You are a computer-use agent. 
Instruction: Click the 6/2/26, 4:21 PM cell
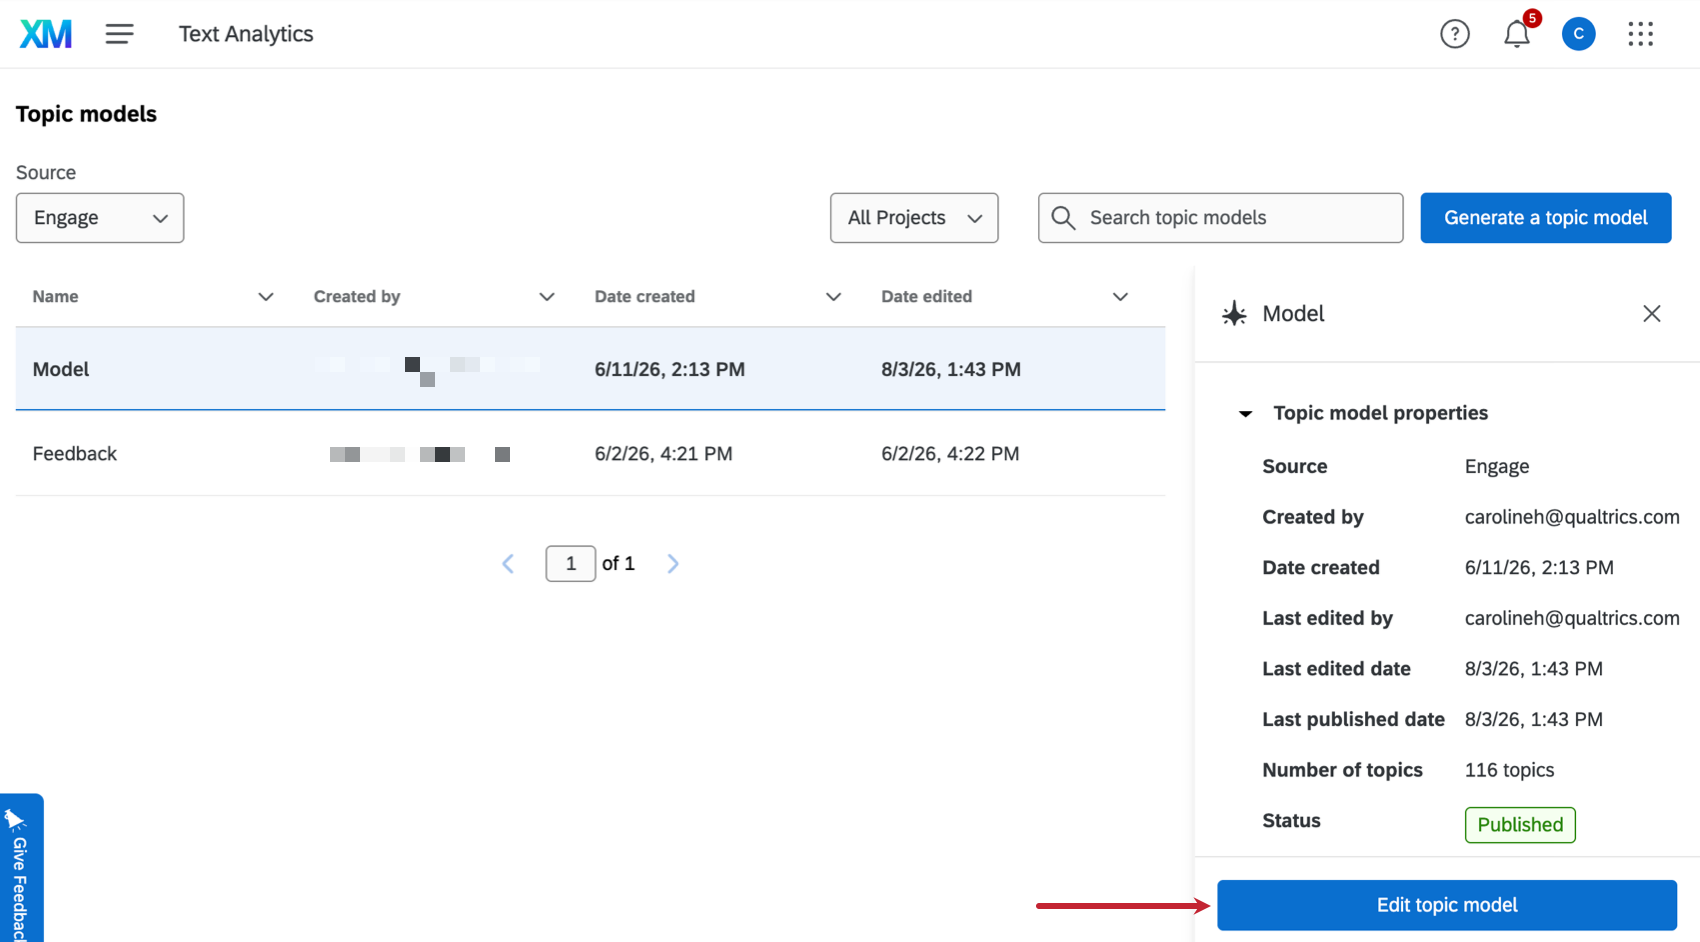click(664, 454)
